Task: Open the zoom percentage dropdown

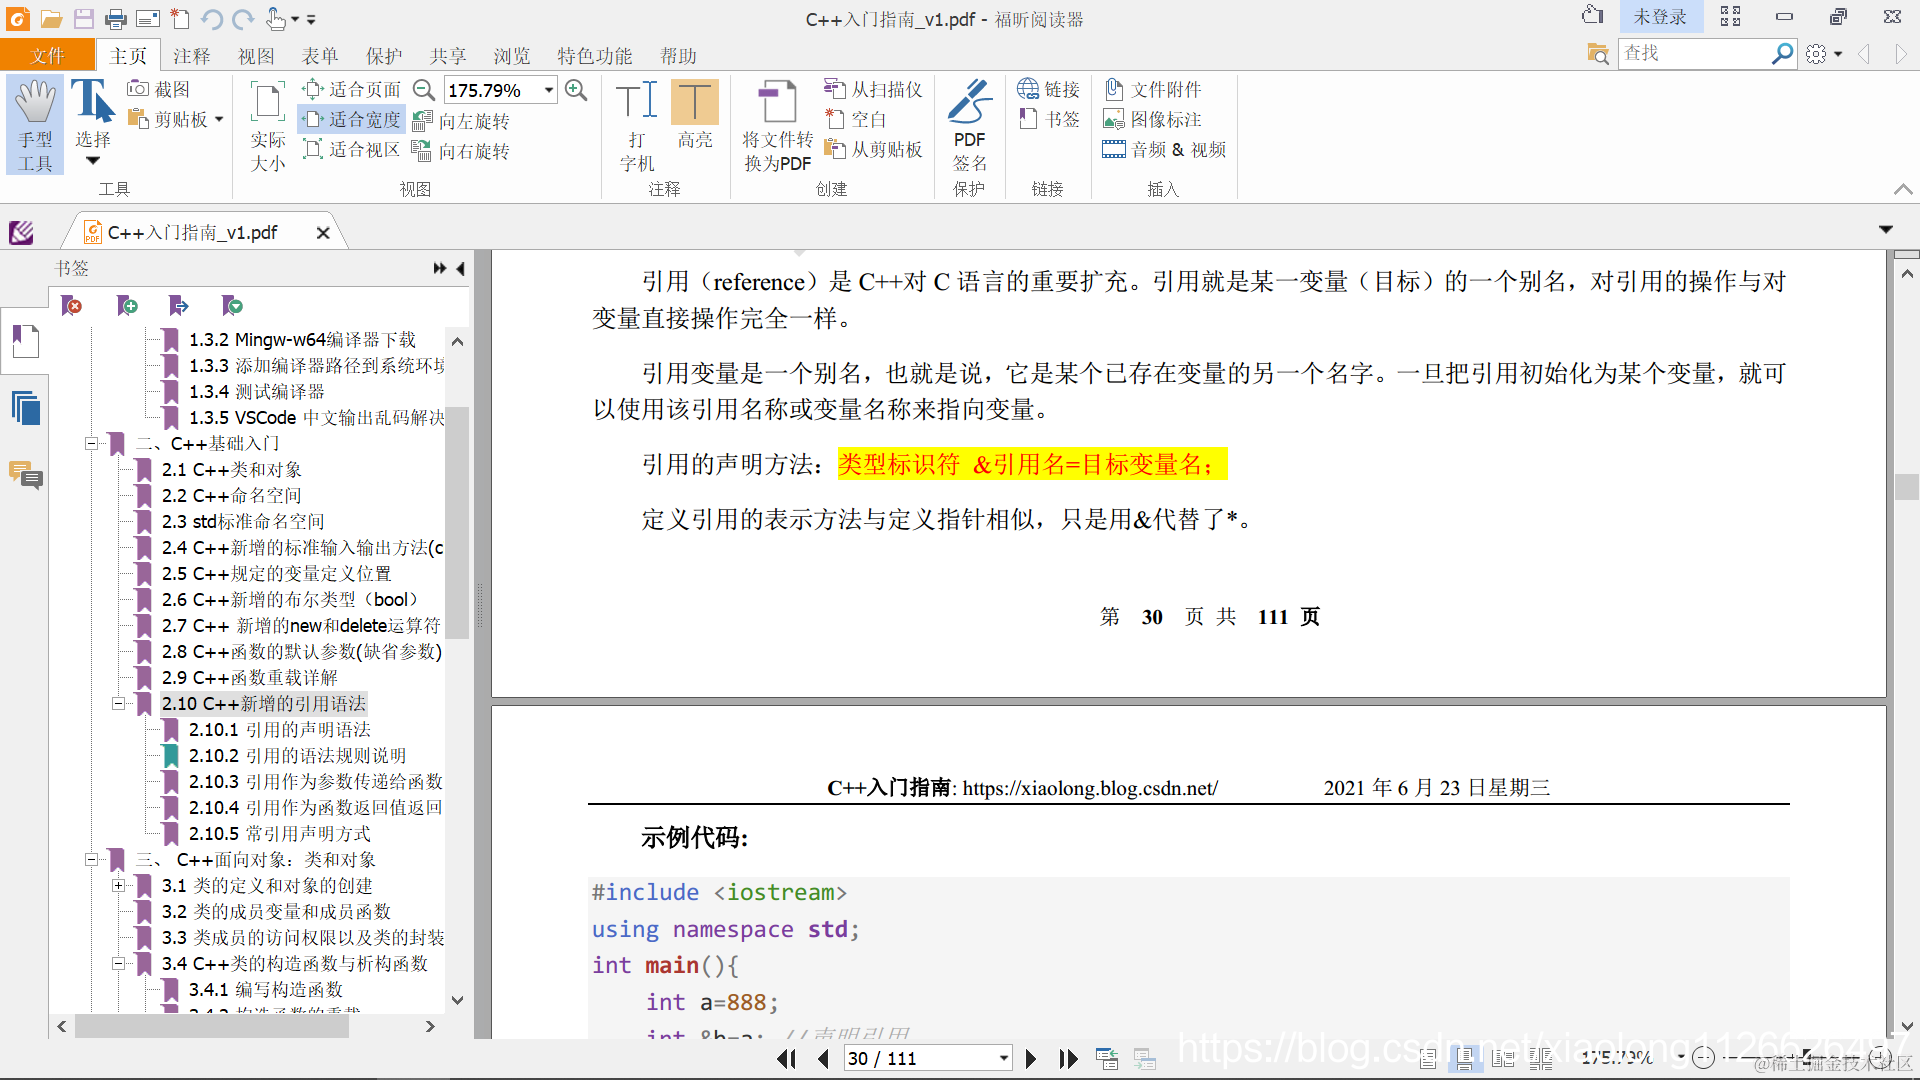Action: 549,90
